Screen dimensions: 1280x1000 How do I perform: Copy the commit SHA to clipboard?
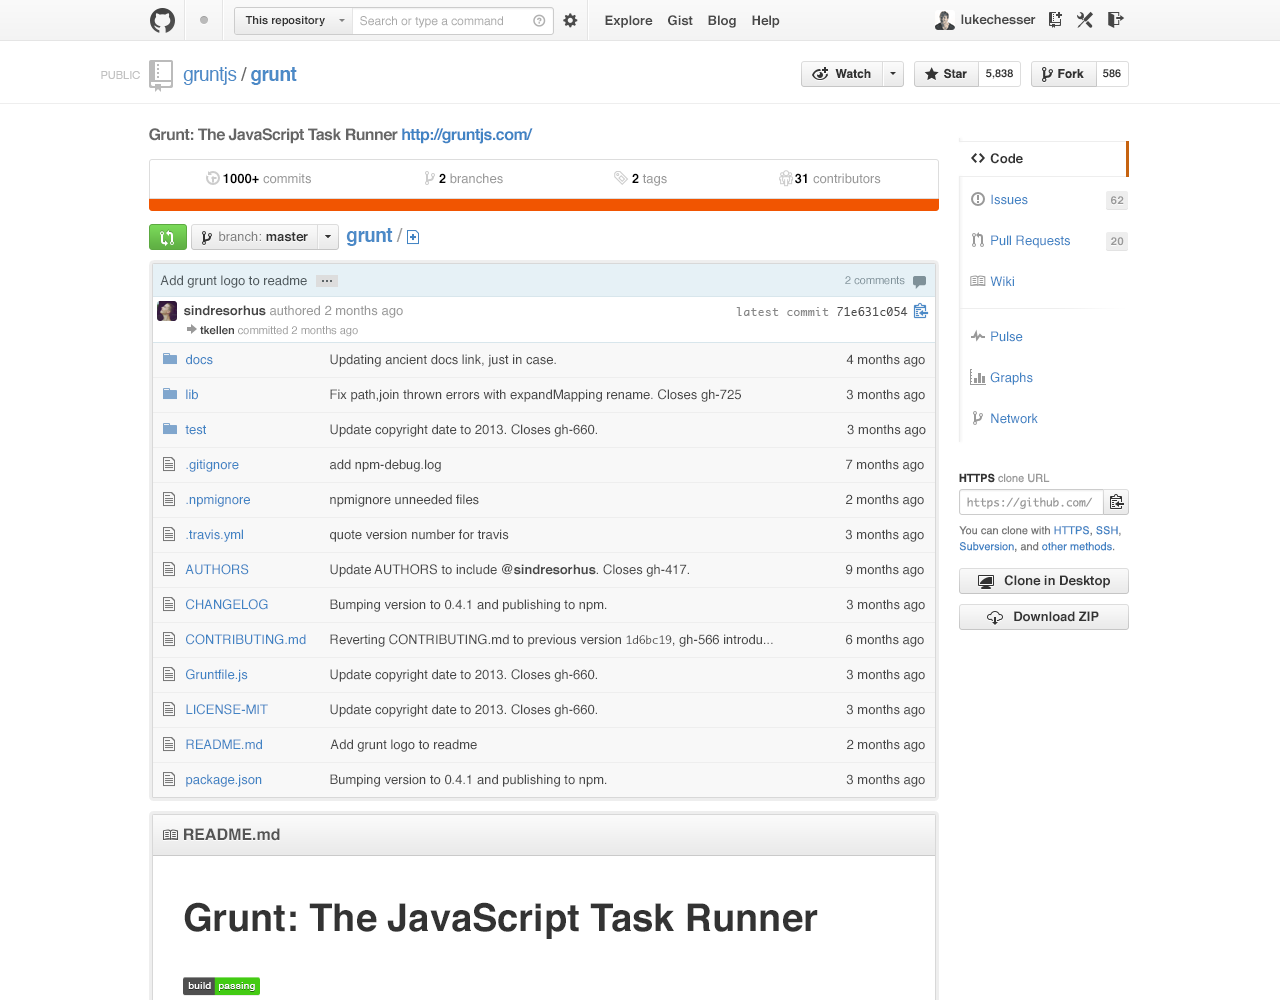tap(921, 311)
